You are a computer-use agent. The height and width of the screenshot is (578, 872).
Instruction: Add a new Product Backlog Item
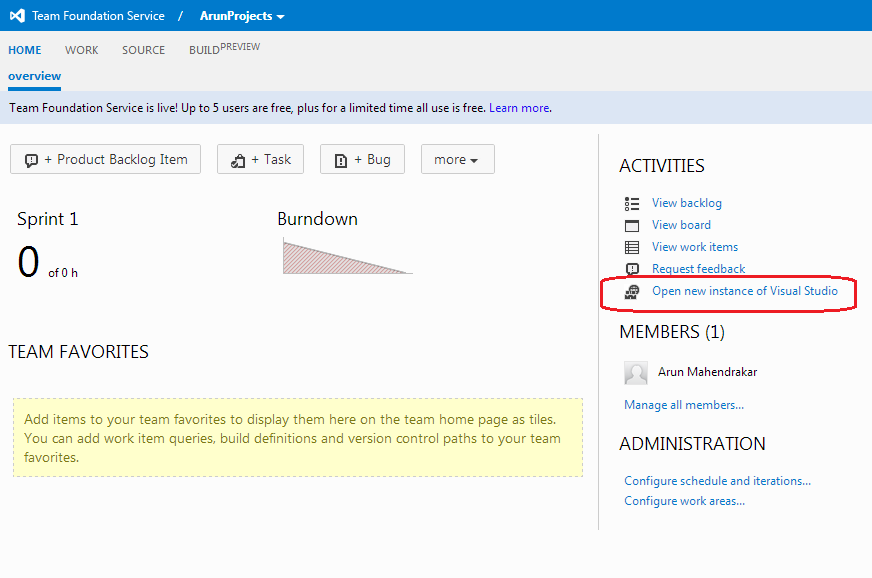tap(105, 159)
